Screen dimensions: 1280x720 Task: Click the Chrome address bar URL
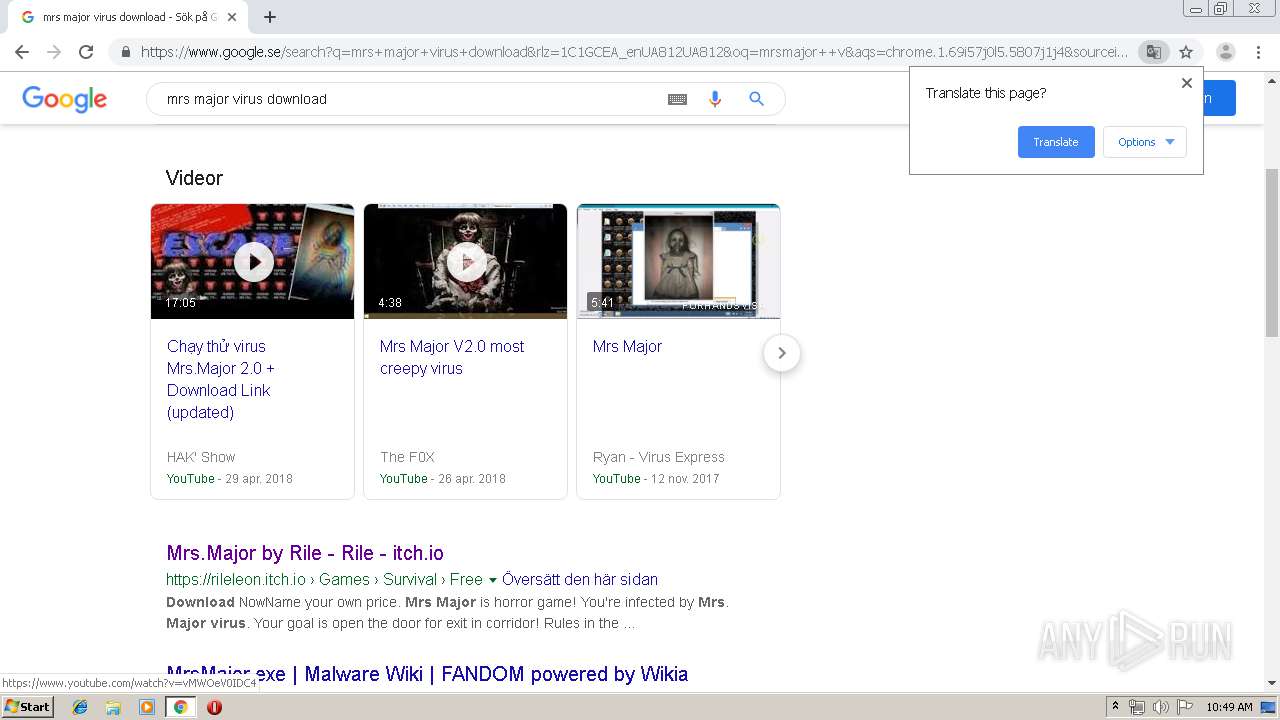[634, 52]
